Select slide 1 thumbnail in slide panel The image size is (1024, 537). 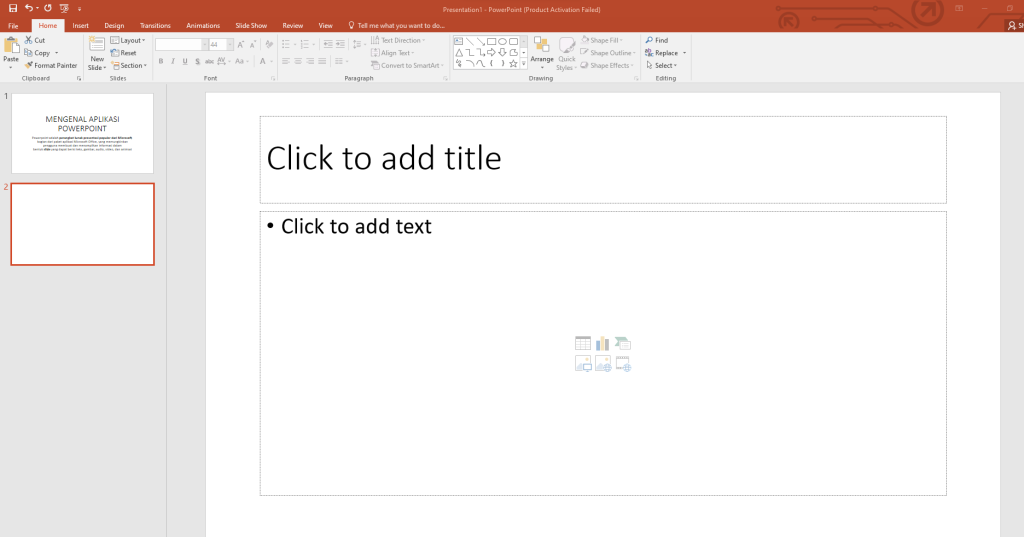click(x=82, y=133)
